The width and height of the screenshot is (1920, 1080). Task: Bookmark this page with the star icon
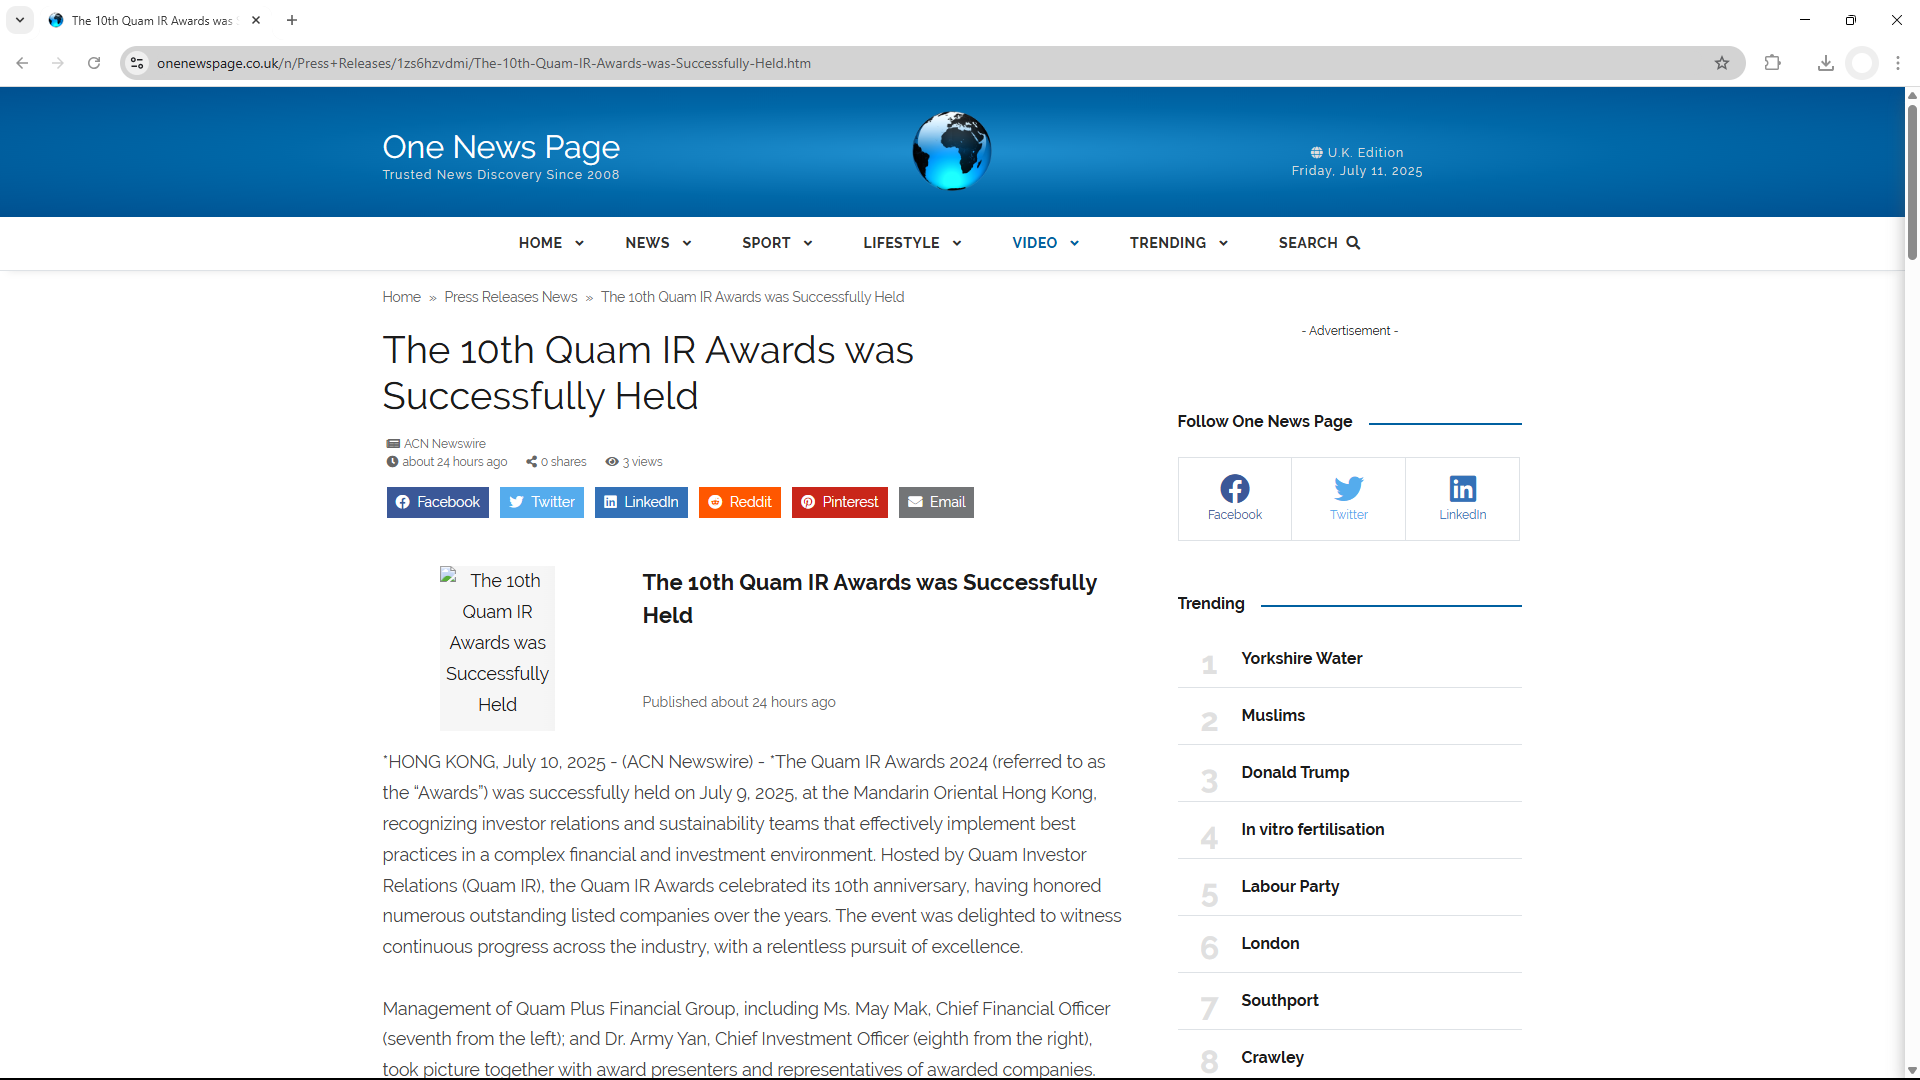1722,63
